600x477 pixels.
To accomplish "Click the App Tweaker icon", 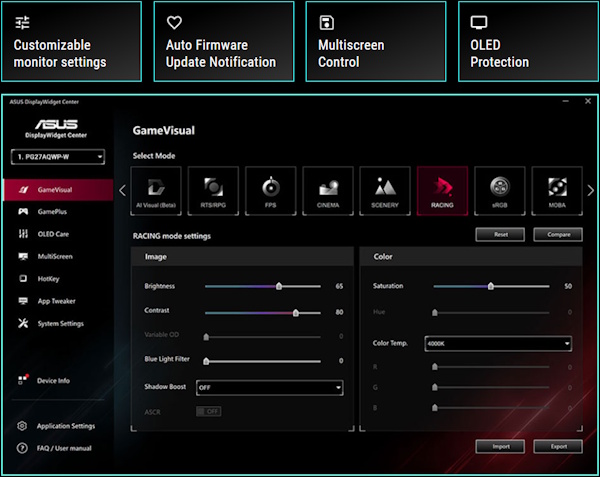I will tap(23, 301).
